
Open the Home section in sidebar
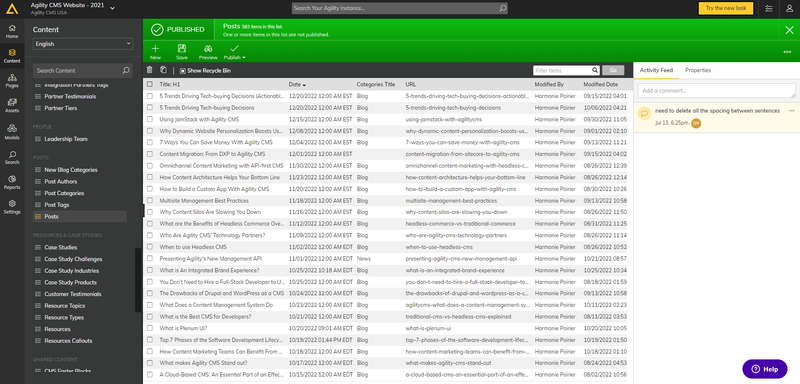[x=12, y=31]
